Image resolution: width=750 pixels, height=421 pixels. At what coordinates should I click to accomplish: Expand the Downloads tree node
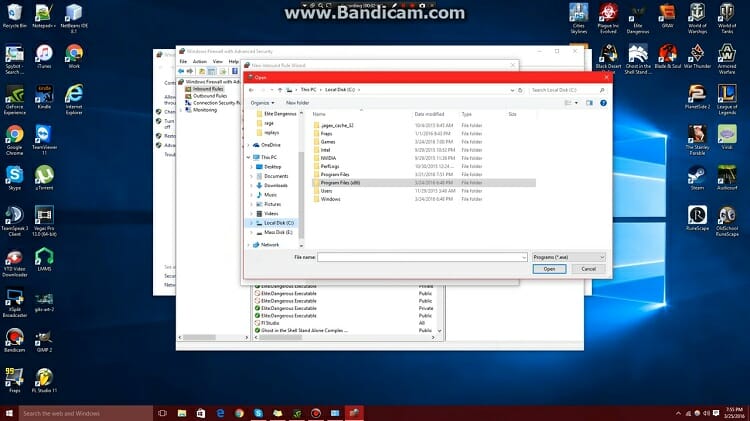[x=252, y=186]
